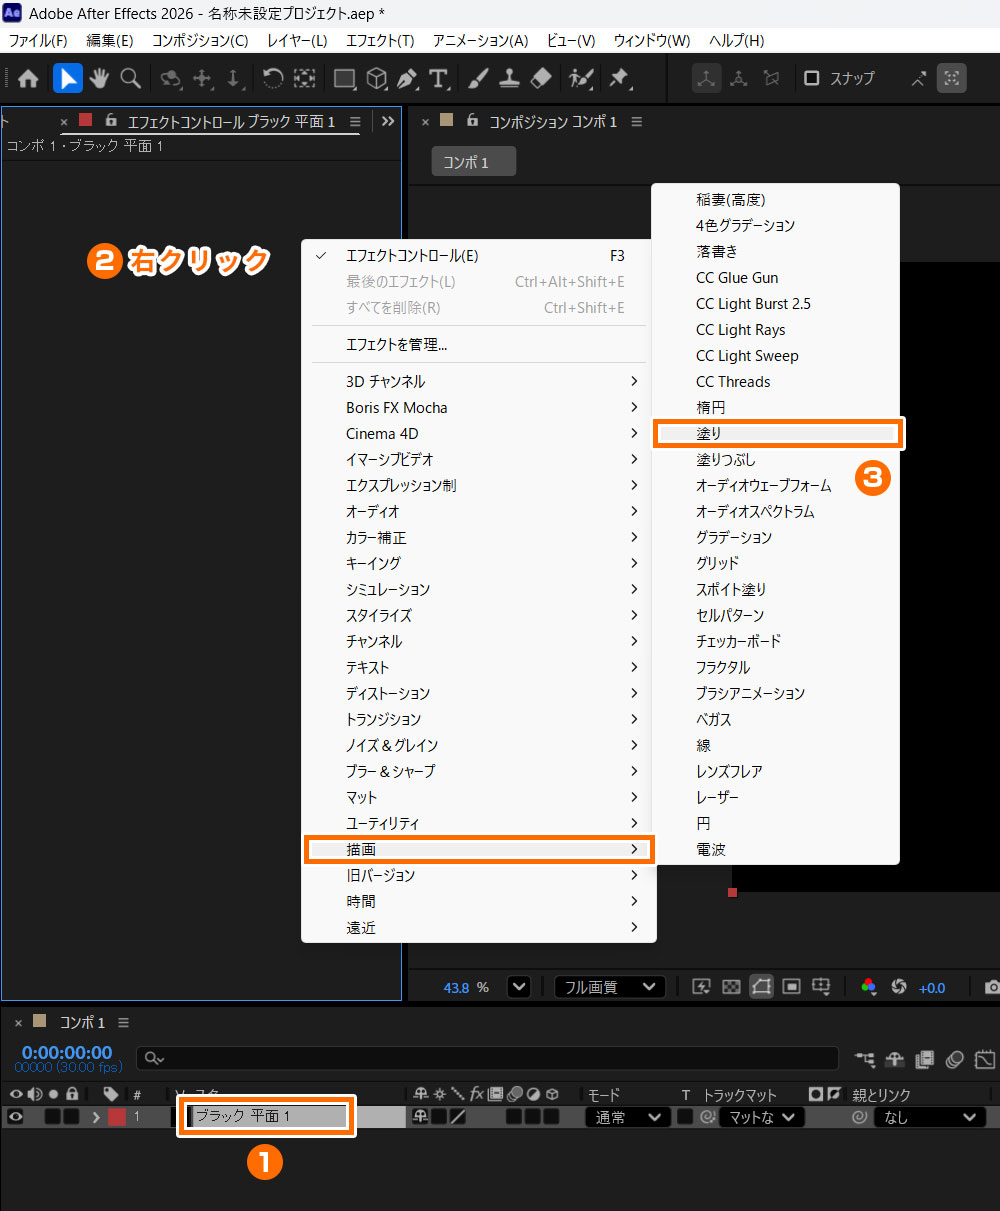Select the Brush tool
Viewport: 1000px width, 1211px height.
(x=477, y=78)
